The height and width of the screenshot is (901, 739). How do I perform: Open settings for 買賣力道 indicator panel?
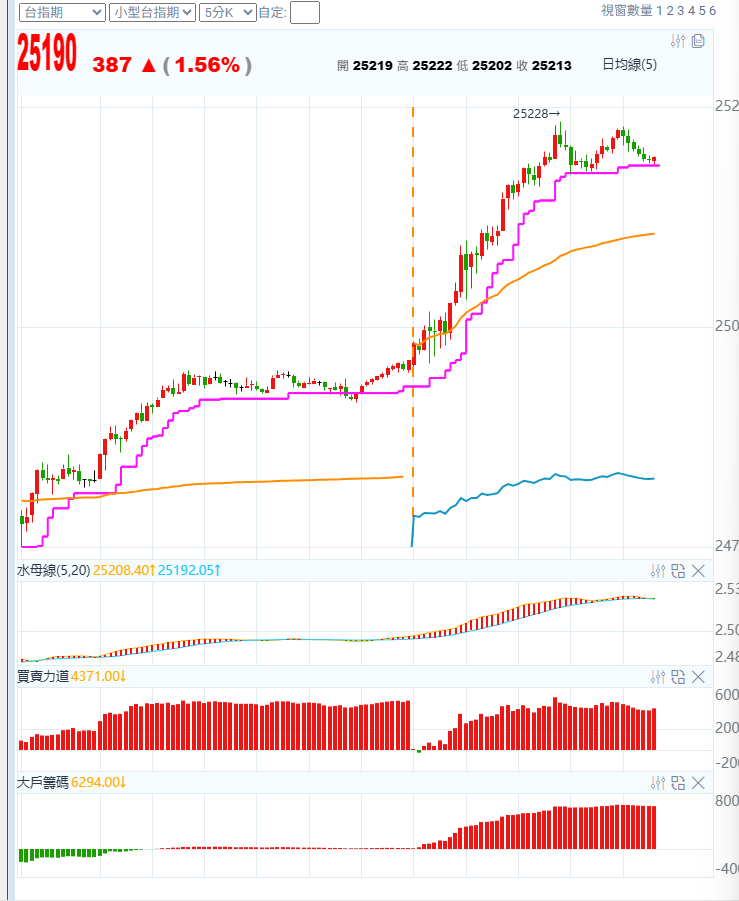pos(657,677)
